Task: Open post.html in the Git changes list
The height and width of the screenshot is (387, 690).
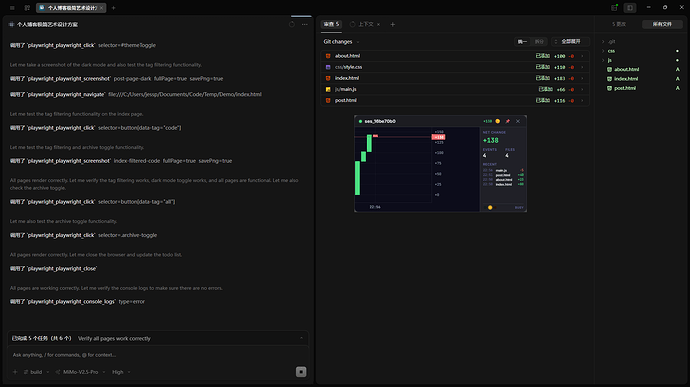Action: 455,100
